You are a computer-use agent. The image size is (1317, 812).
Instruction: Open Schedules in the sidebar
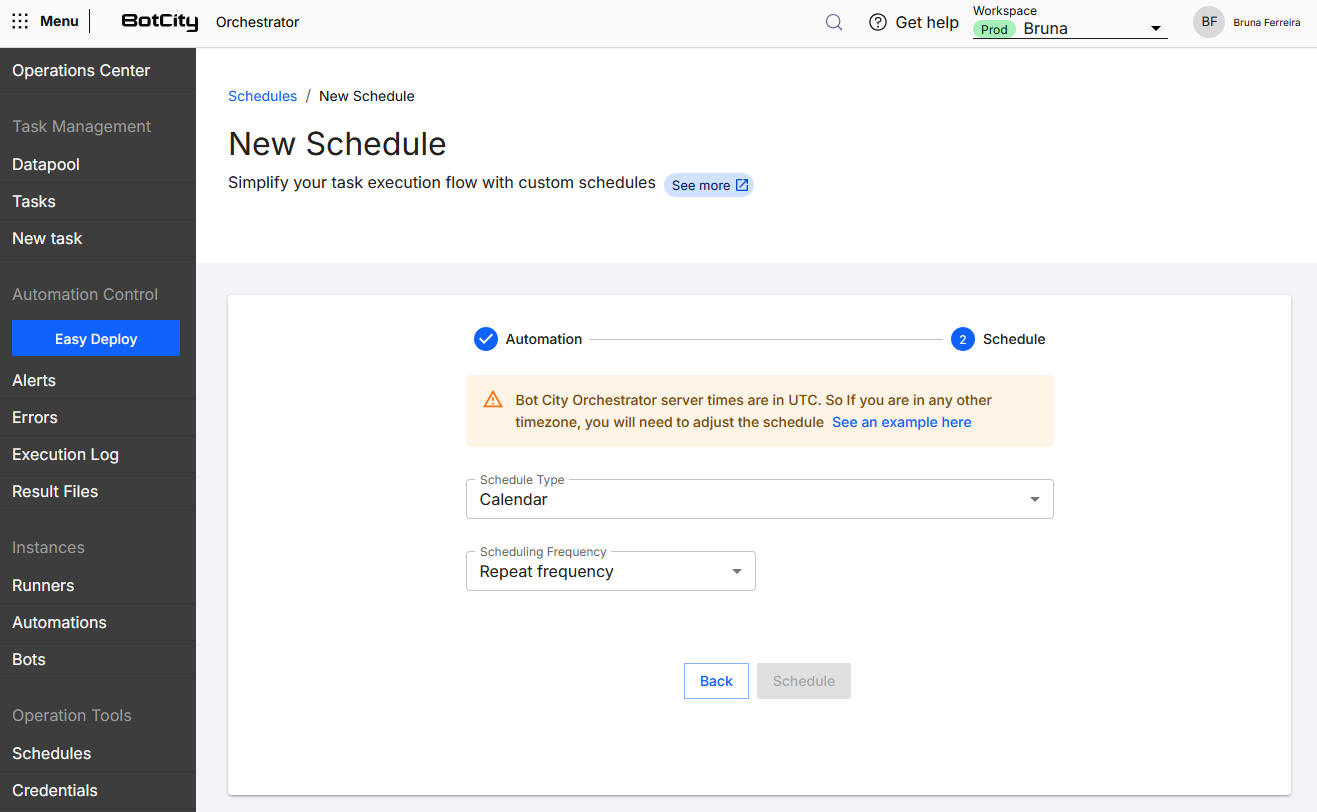(98, 753)
